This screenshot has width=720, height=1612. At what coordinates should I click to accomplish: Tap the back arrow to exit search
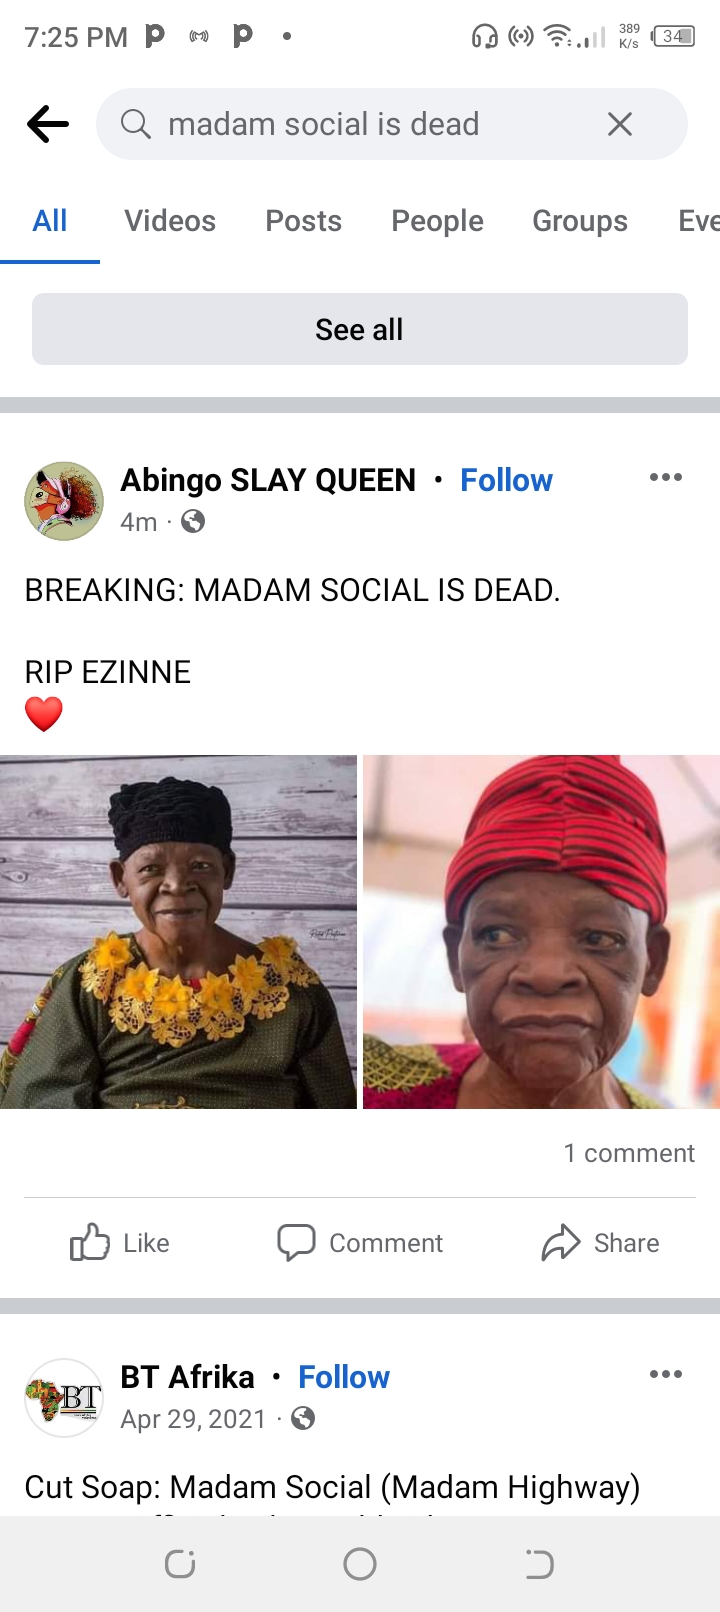click(47, 123)
